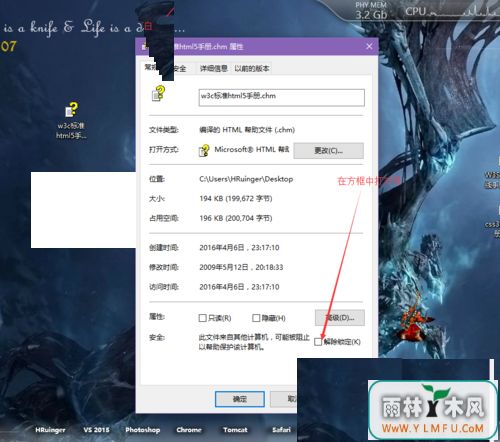500x442 pixels.
Task: Switch to the 以前的版本 tab
Action: pyautogui.click(x=252, y=69)
